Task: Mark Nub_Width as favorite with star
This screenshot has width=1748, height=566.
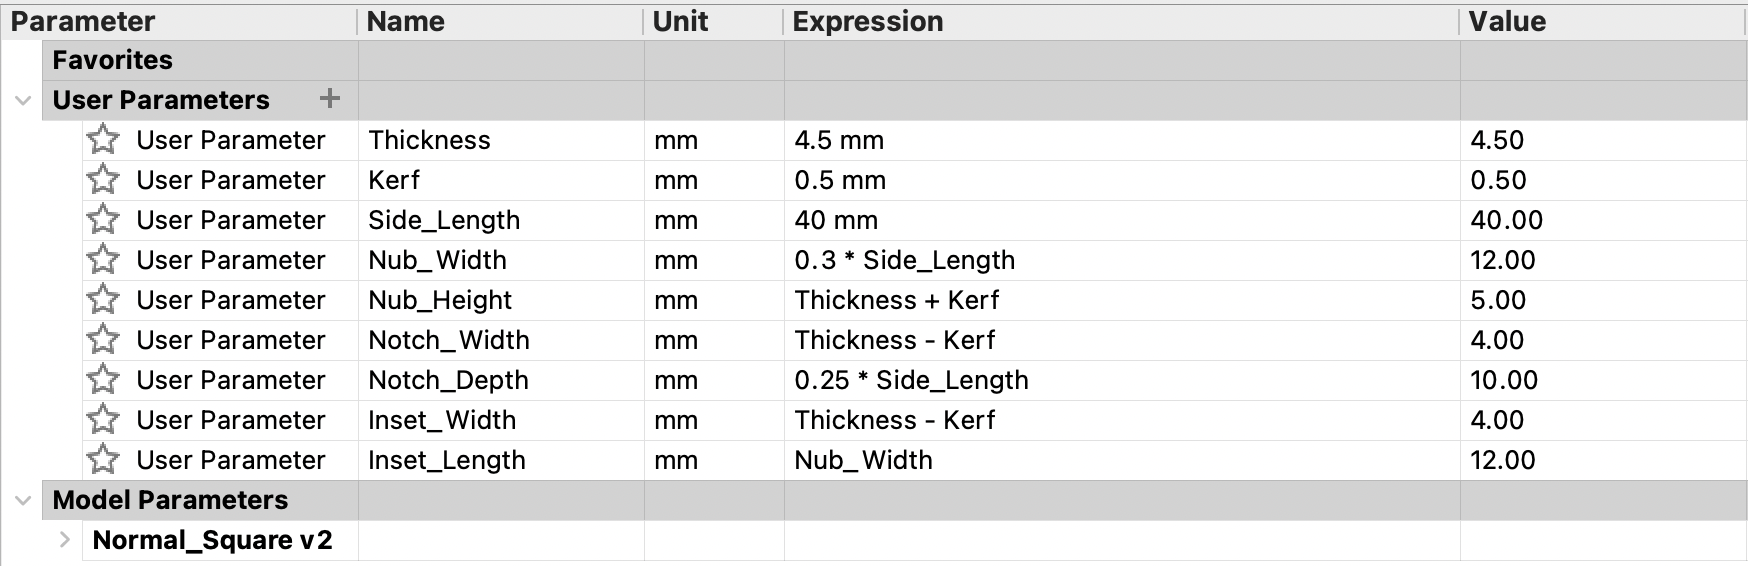Action: 103,260
